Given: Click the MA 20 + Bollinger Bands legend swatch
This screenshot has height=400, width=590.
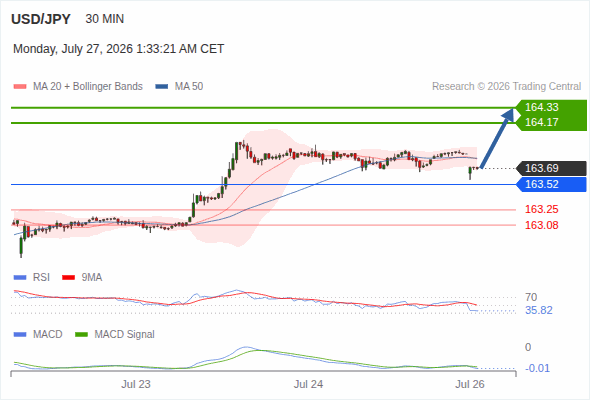Looking at the screenshot, I should (20, 87).
